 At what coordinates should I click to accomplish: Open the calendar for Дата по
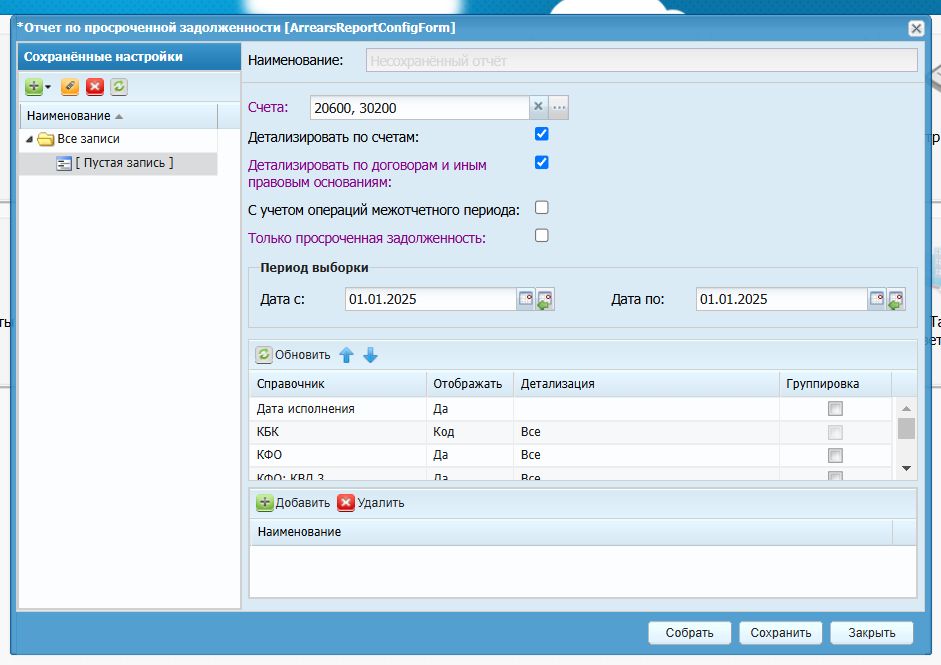click(x=877, y=299)
